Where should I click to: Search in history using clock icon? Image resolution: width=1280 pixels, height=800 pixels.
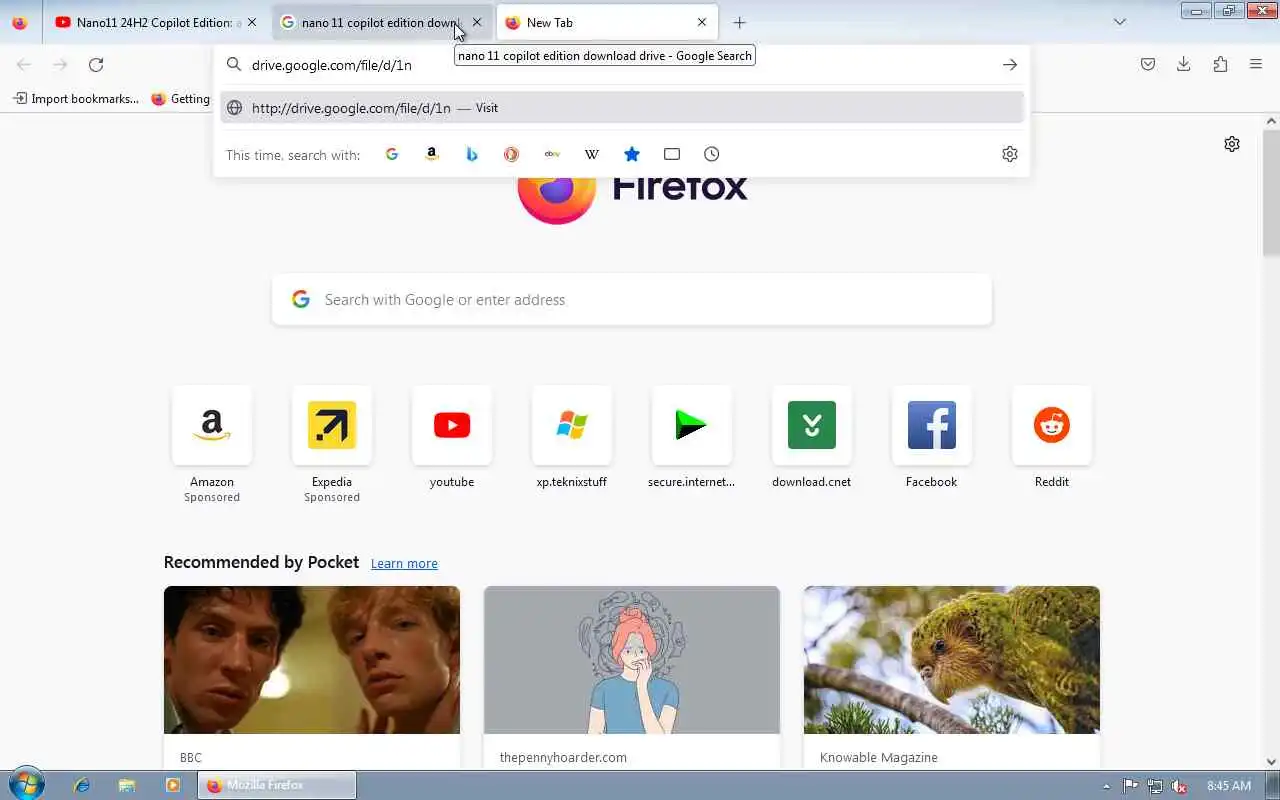(x=712, y=154)
